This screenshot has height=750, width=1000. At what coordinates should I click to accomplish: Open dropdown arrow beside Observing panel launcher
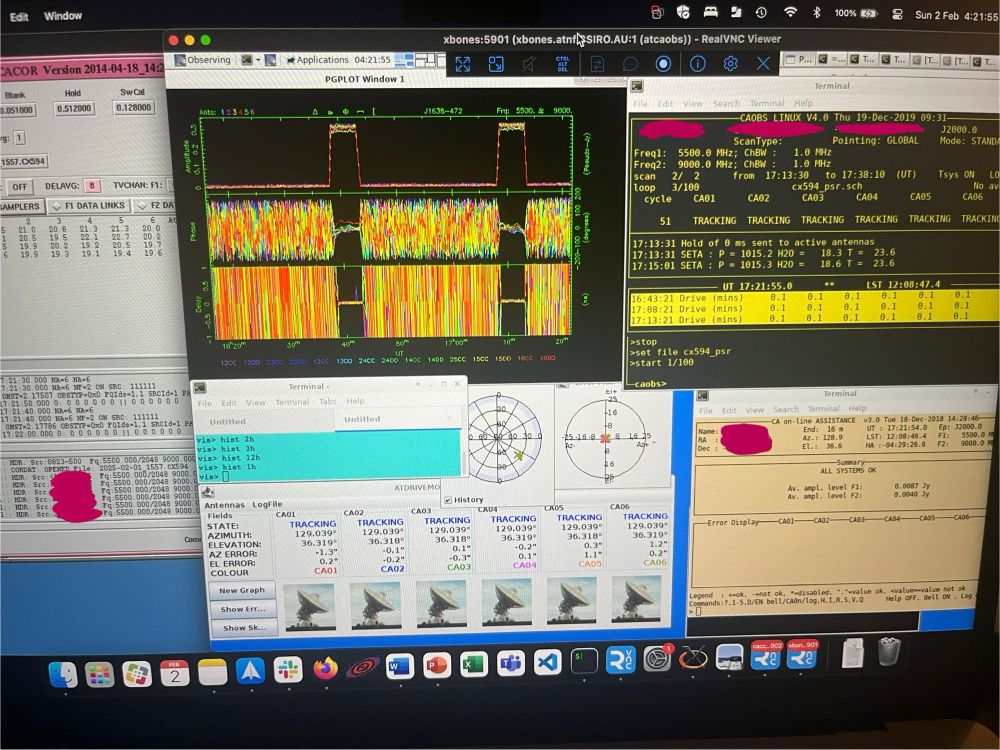coord(258,60)
